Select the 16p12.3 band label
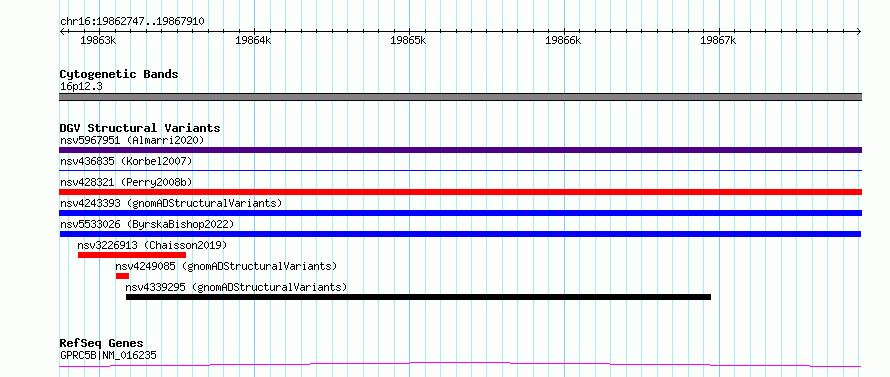The width and height of the screenshot is (890, 377). pos(81,87)
